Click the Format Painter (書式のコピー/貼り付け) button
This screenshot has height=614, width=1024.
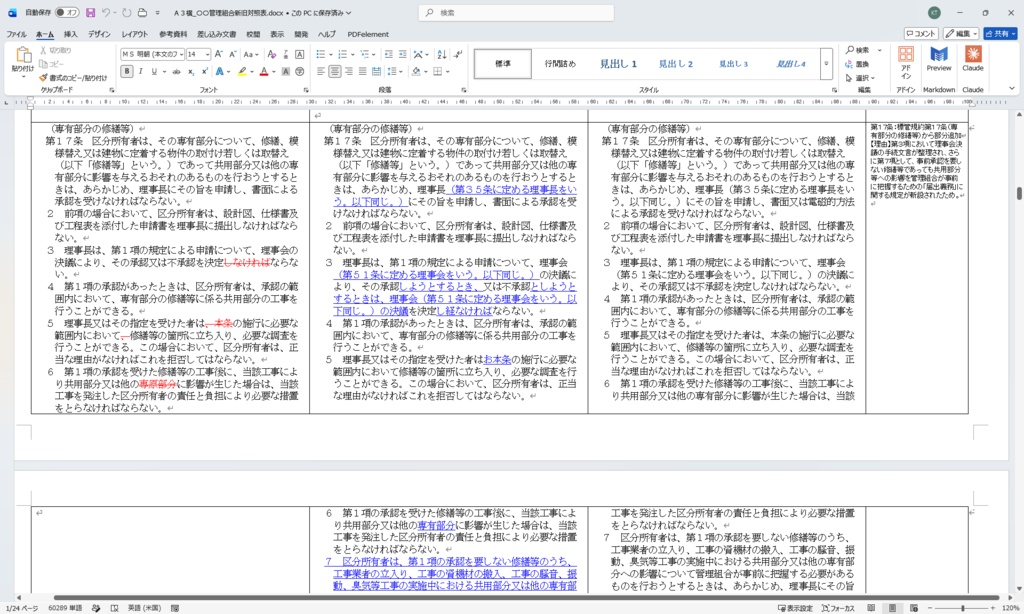(x=72, y=78)
